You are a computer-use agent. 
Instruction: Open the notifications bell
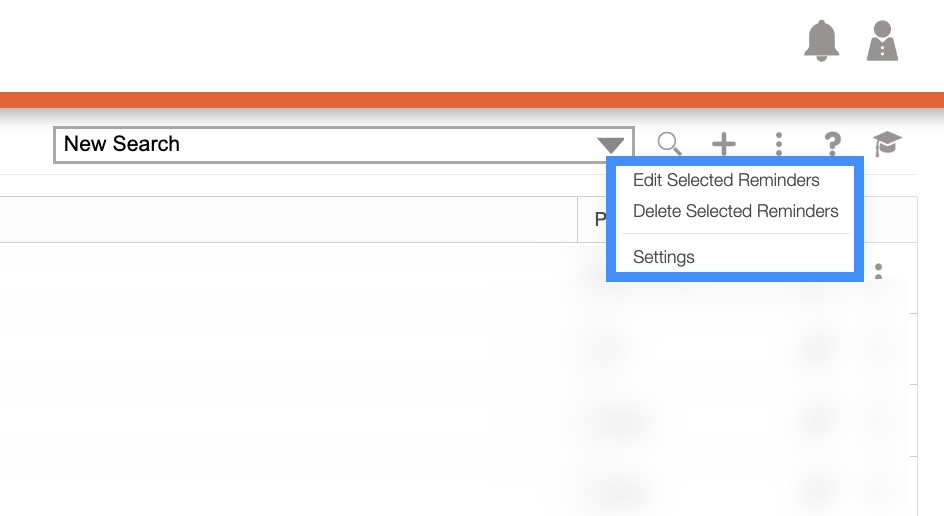coord(822,41)
